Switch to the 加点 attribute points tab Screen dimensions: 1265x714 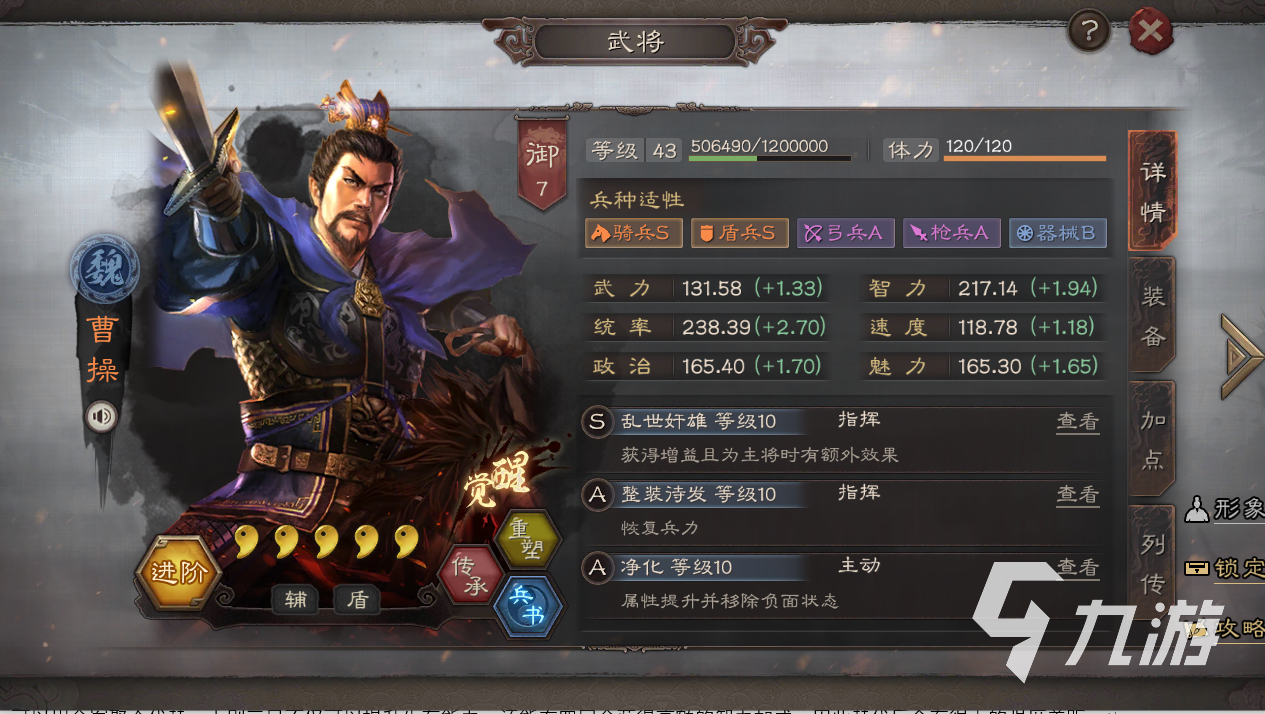[x=1152, y=439]
